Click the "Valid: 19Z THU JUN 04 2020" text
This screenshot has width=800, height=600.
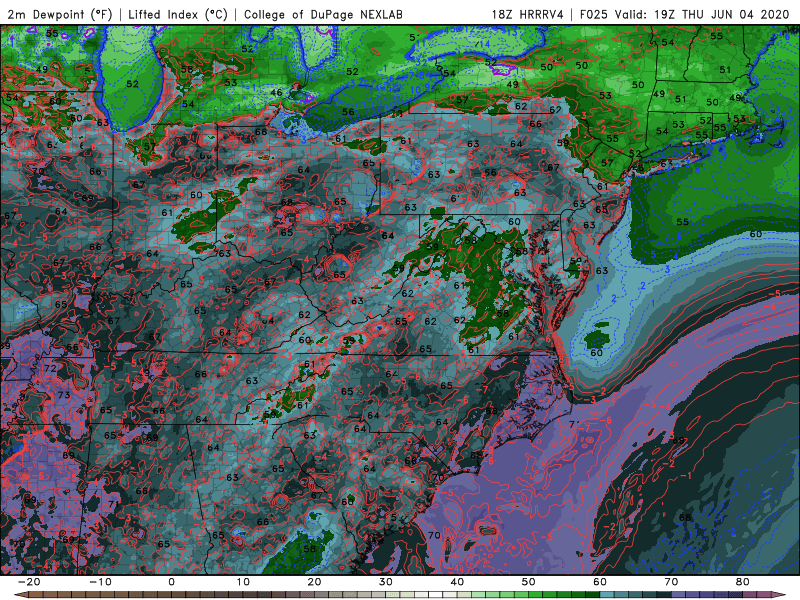[x=702, y=14]
